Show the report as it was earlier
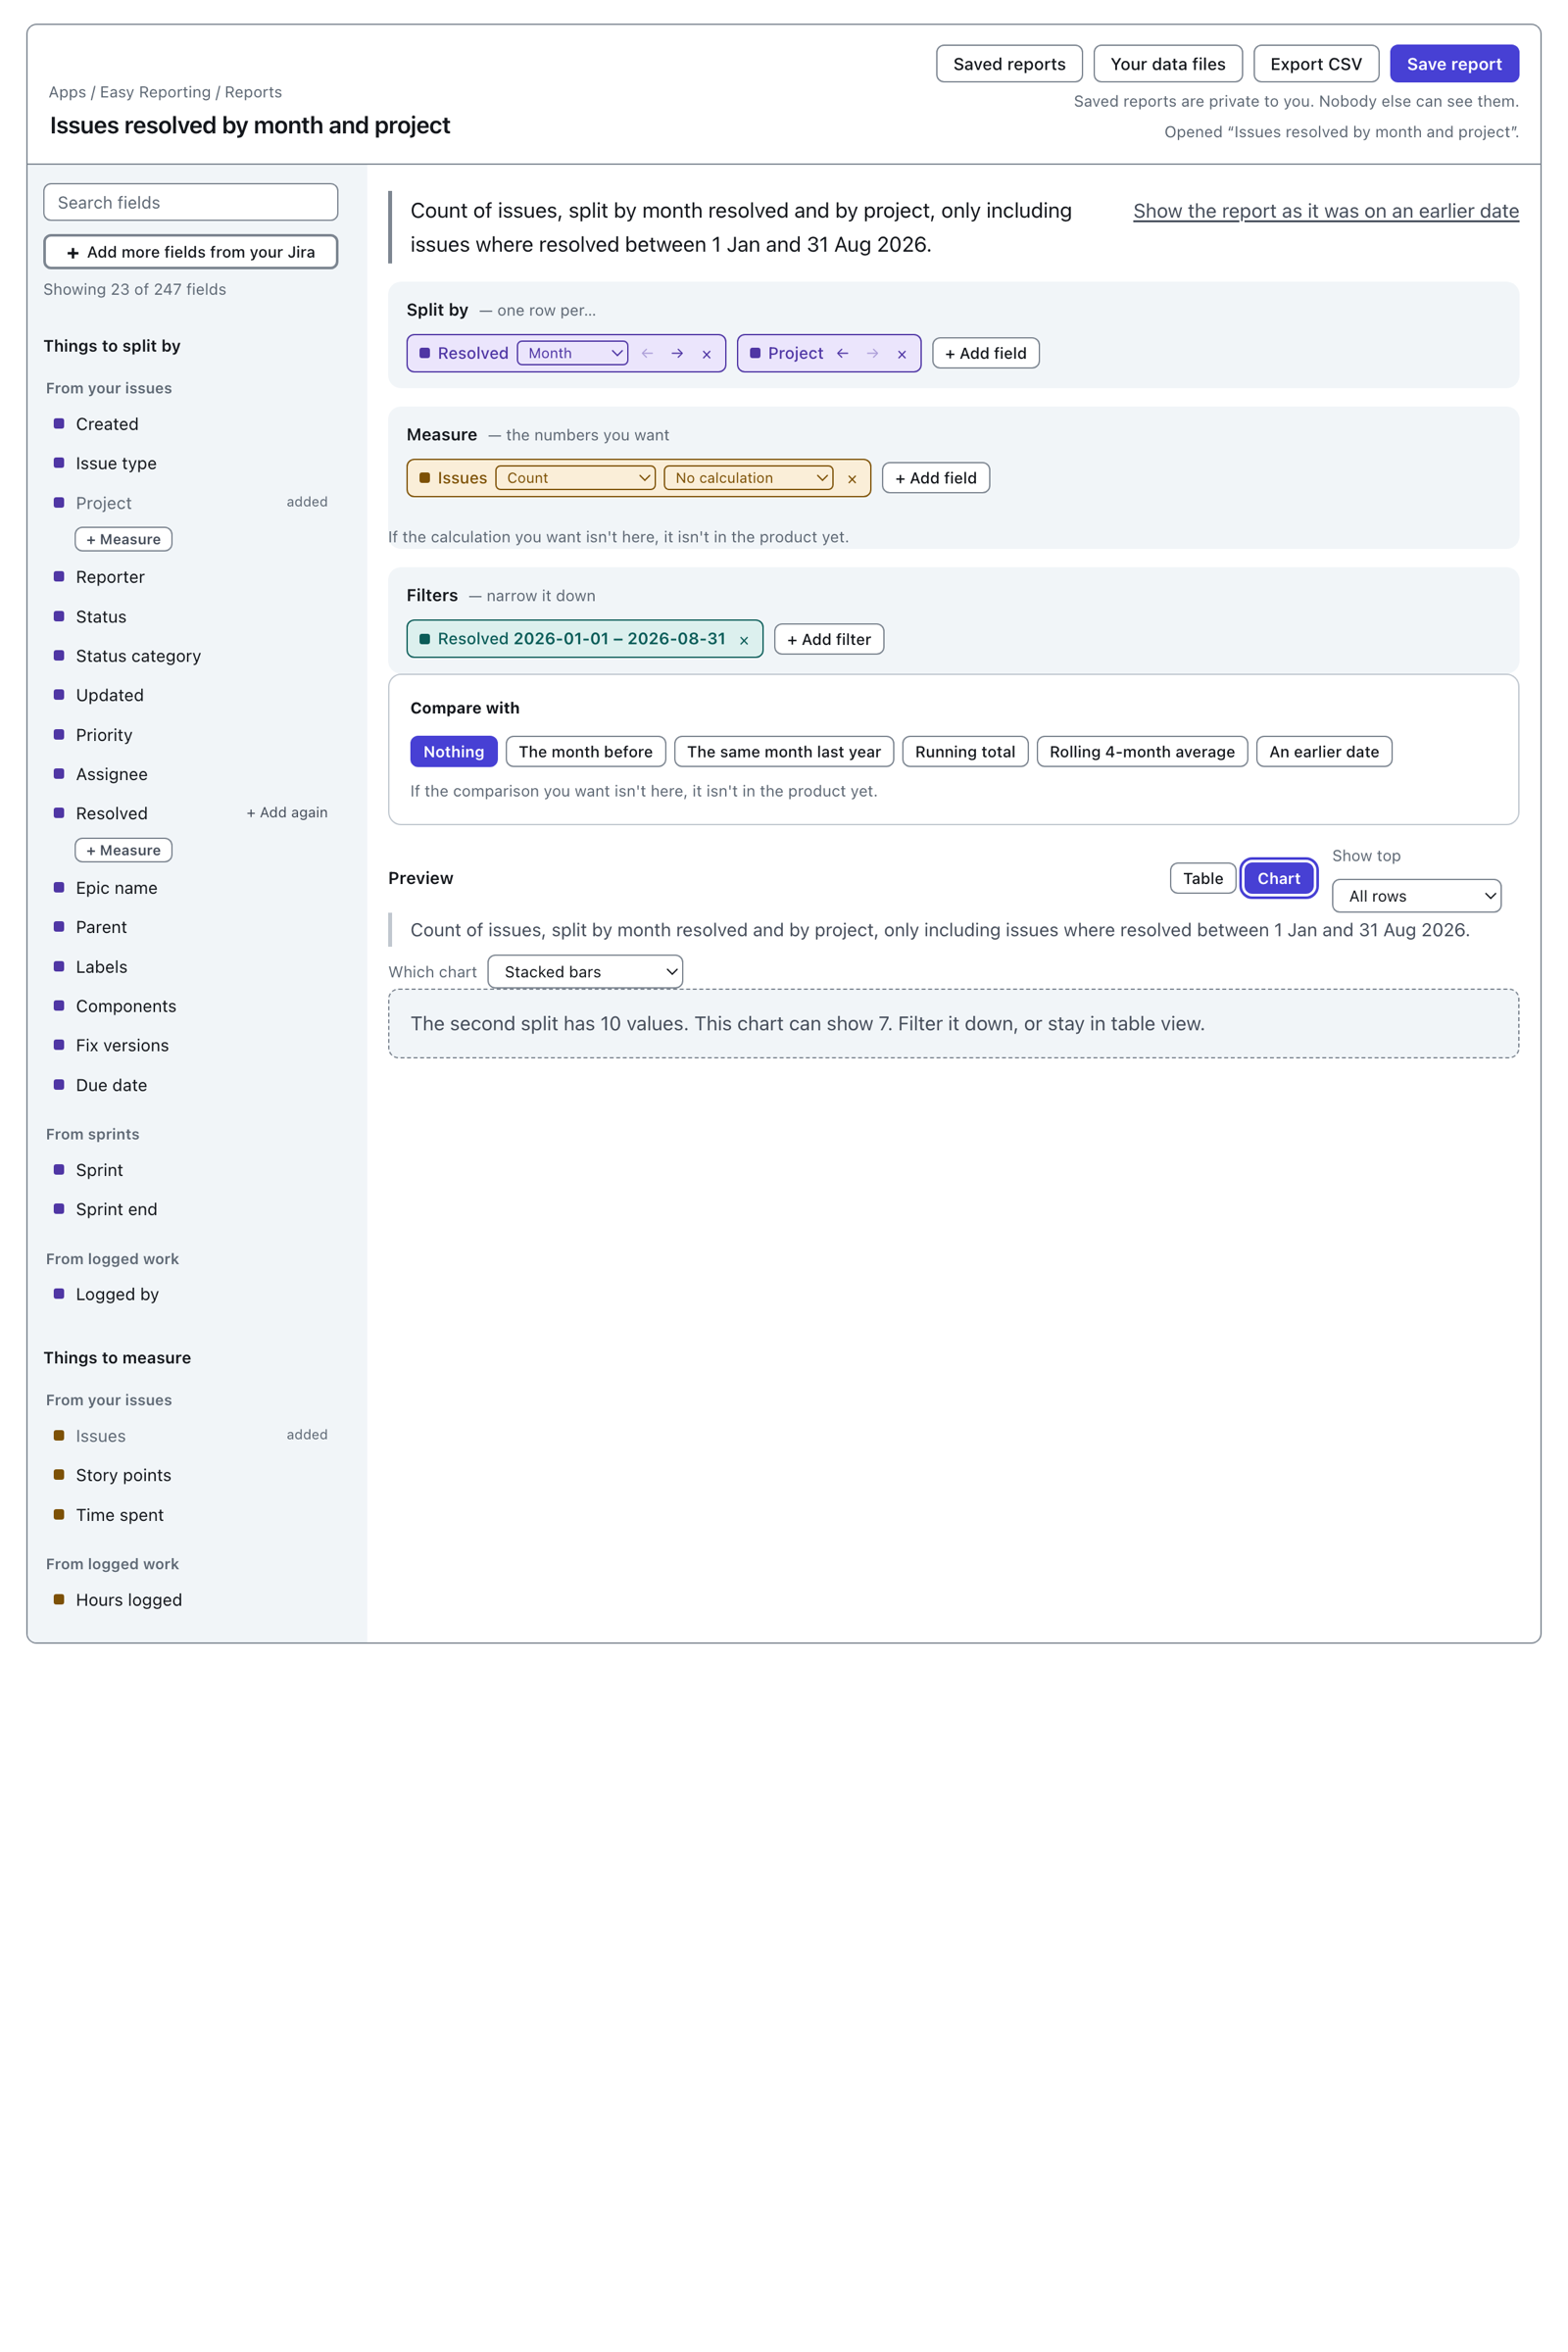This screenshot has height=2352, width=1568. coord(1325,211)
